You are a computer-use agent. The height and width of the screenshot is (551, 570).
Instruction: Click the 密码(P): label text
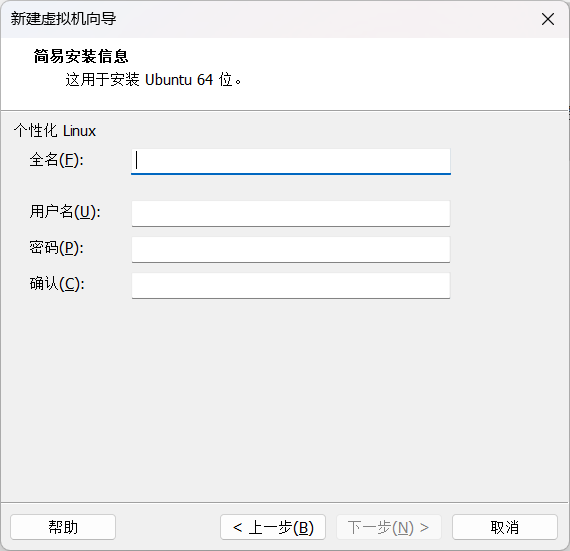[x=57, y=248]
